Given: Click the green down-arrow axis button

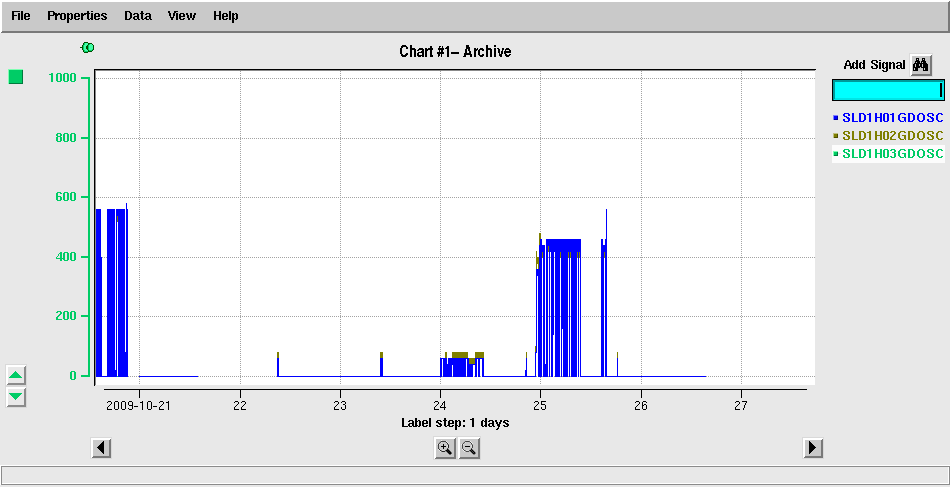Looking at the screenshot, I should click(x=16, y=397).
